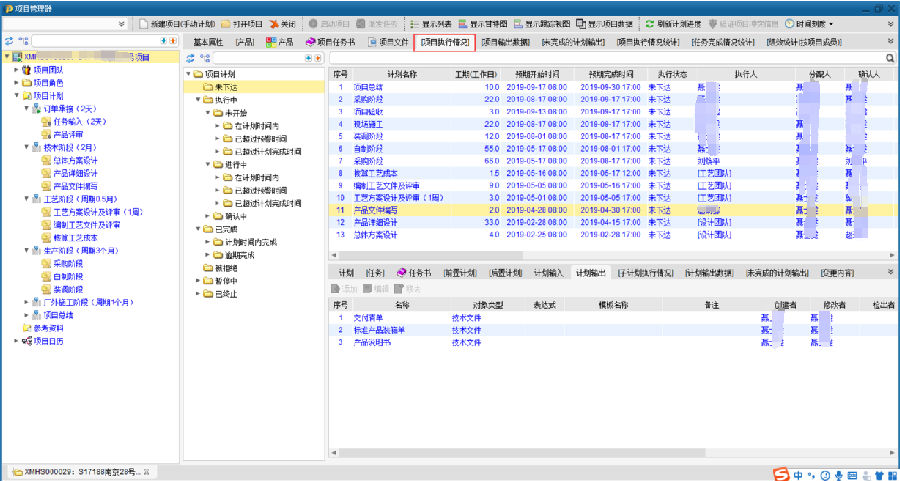This screenshot has width=900, height=481.
Task: Click the 刷新计划进度 refresh icon
Action: 650,23
